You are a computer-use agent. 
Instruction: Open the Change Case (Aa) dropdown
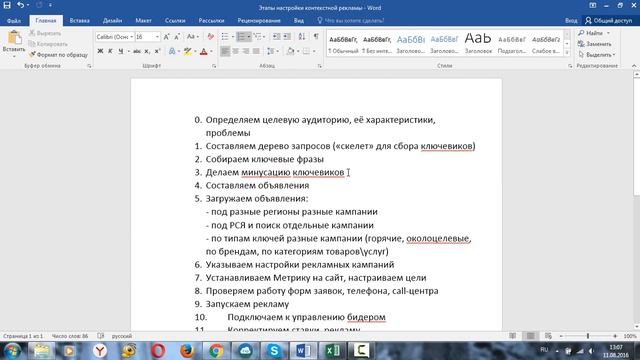point(193,37)
